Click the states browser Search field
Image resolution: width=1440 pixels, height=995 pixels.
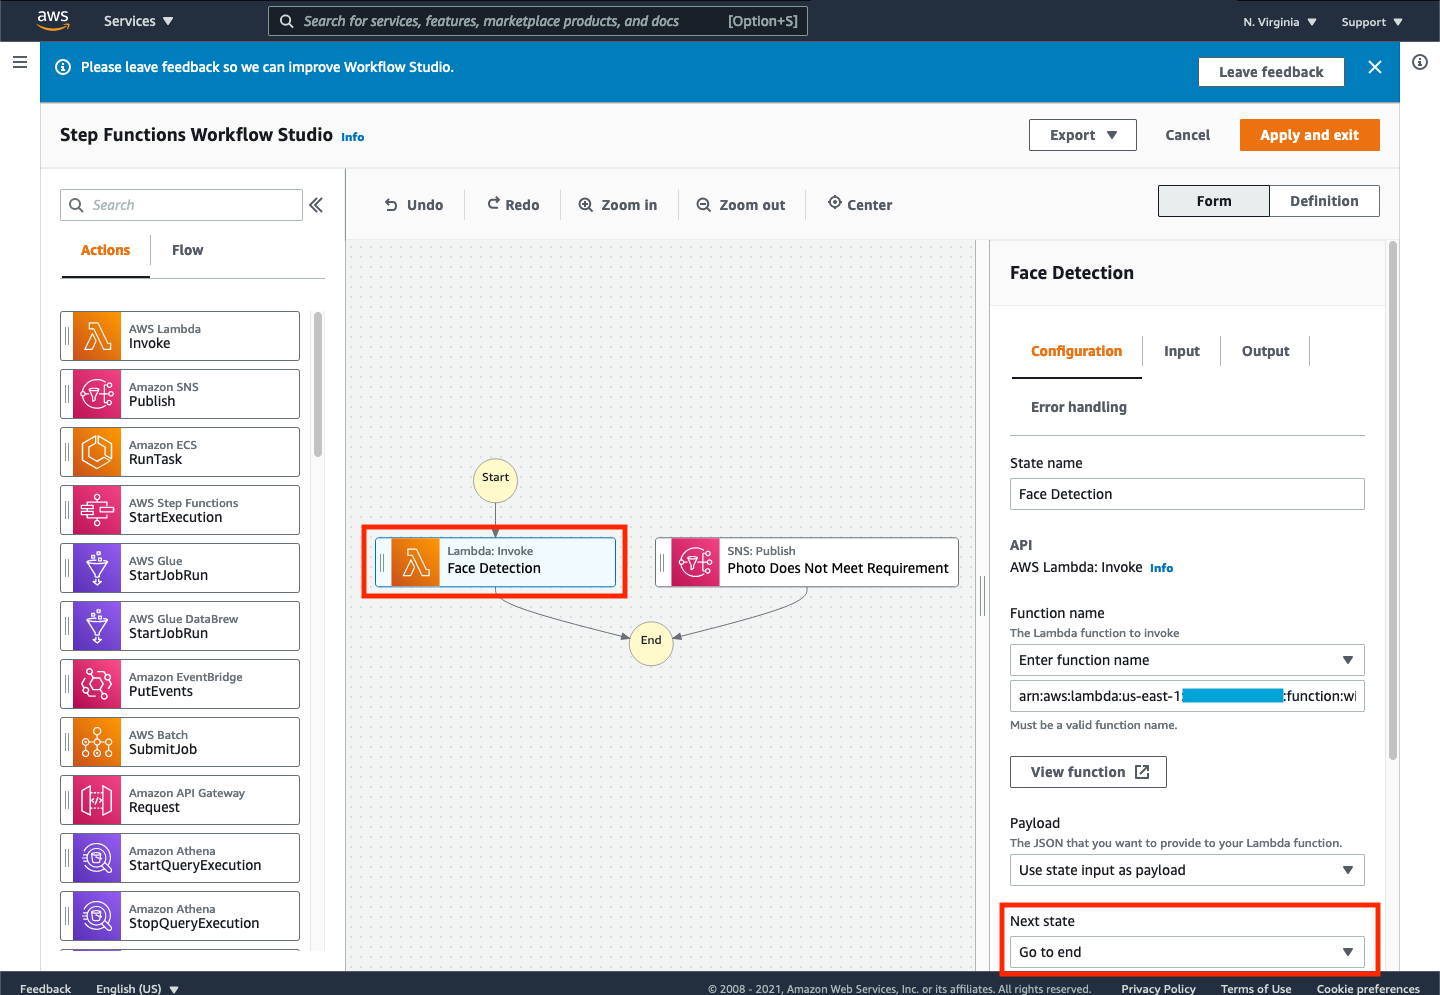coord(181,205)
